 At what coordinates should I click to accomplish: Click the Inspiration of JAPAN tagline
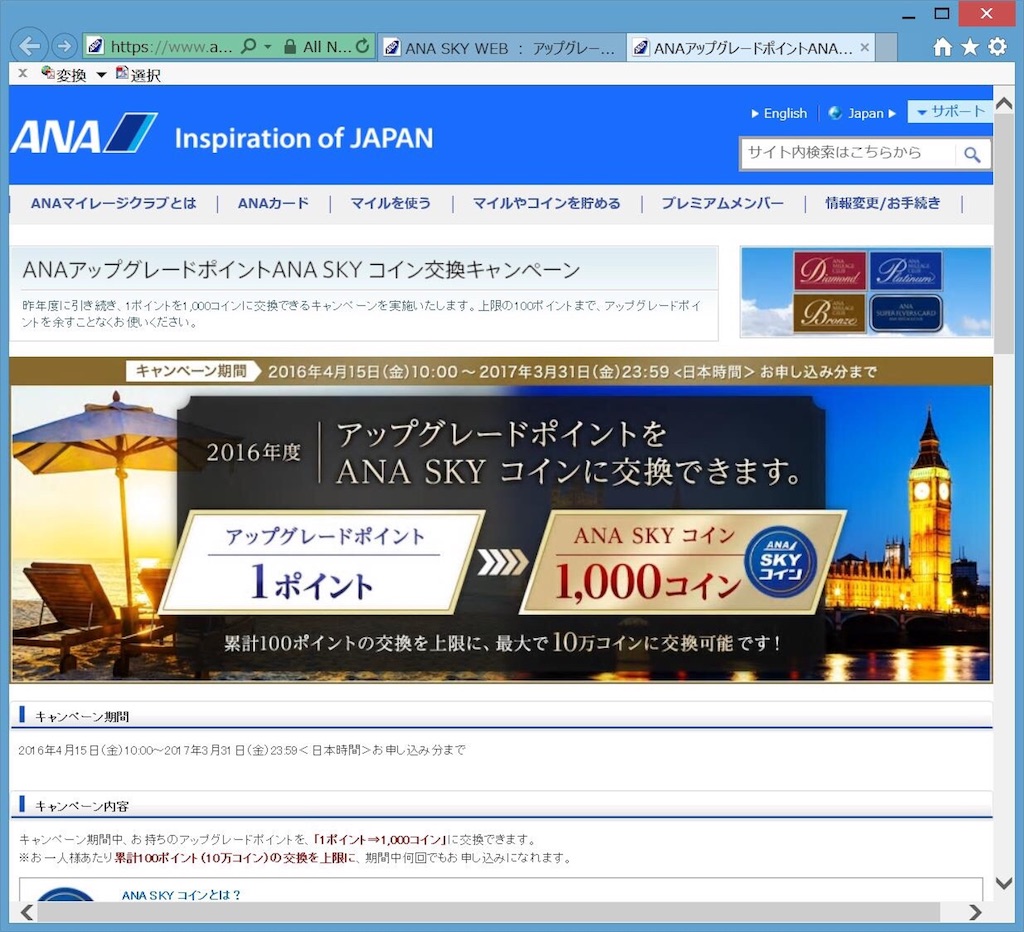tap(304, 138)
